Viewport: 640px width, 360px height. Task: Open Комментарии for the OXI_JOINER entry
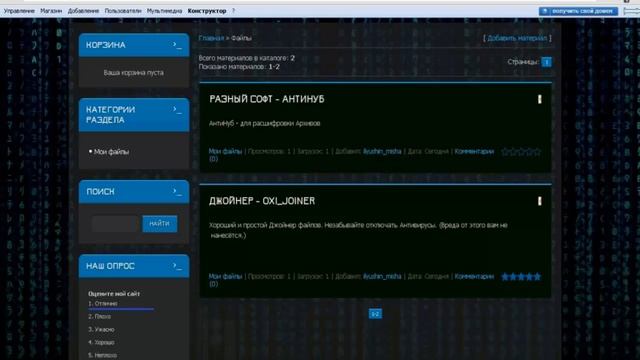click(x=474, y=276)
